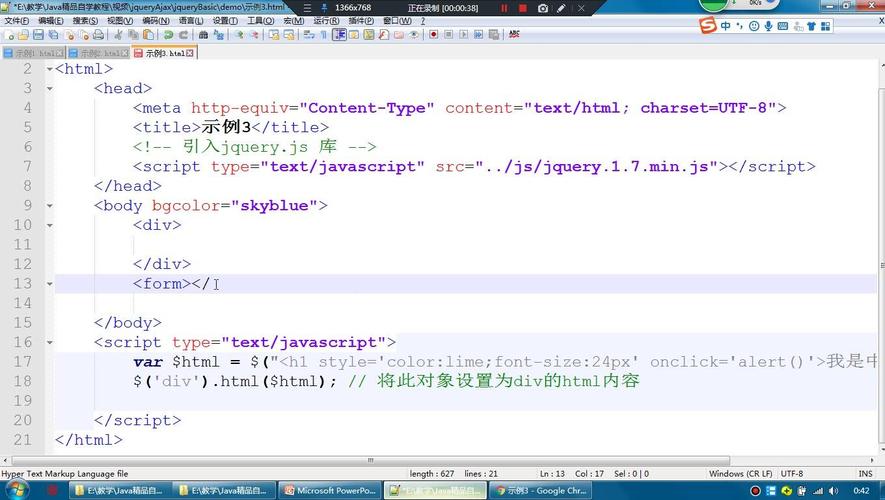The image size is (885, 500).
Task: Click the recorder pencil annotate icon
Action: [x=561, y=8]
